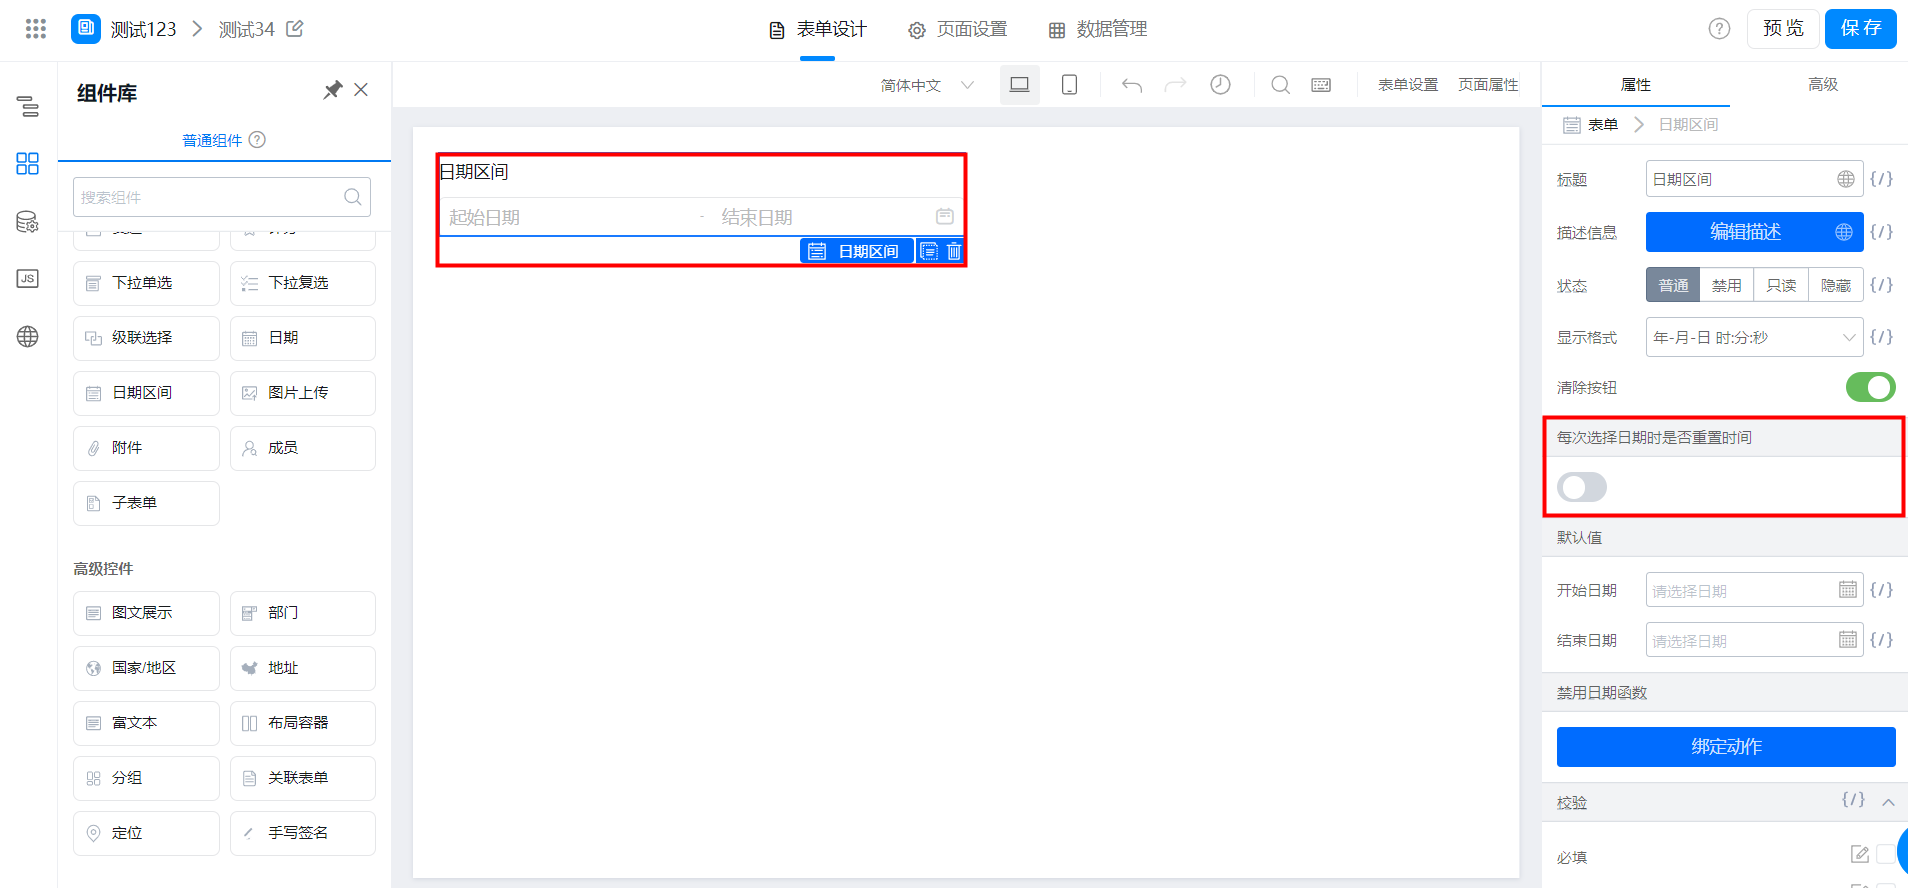Viewport: 1908px width, 888px height.
Task: Open the display format dropdown
Action: 1754,338
